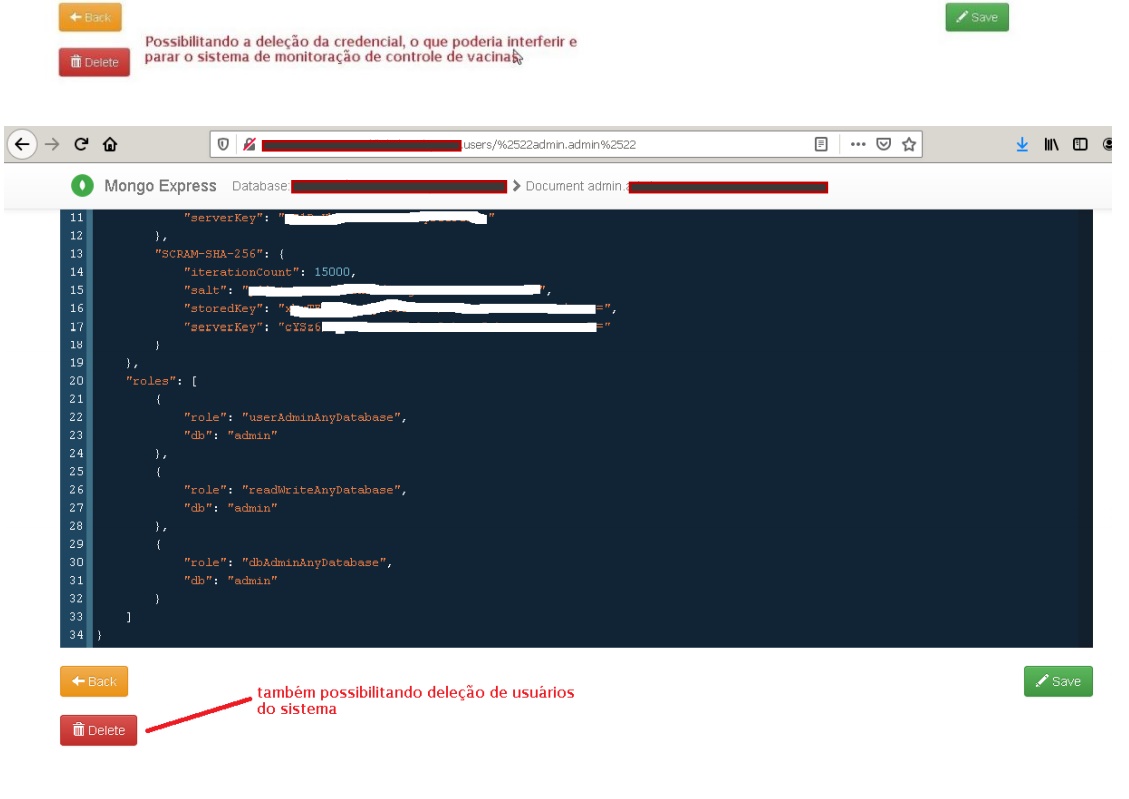
Task: Click "admin" db value on line 27
Action: click(x=252, y=507)
